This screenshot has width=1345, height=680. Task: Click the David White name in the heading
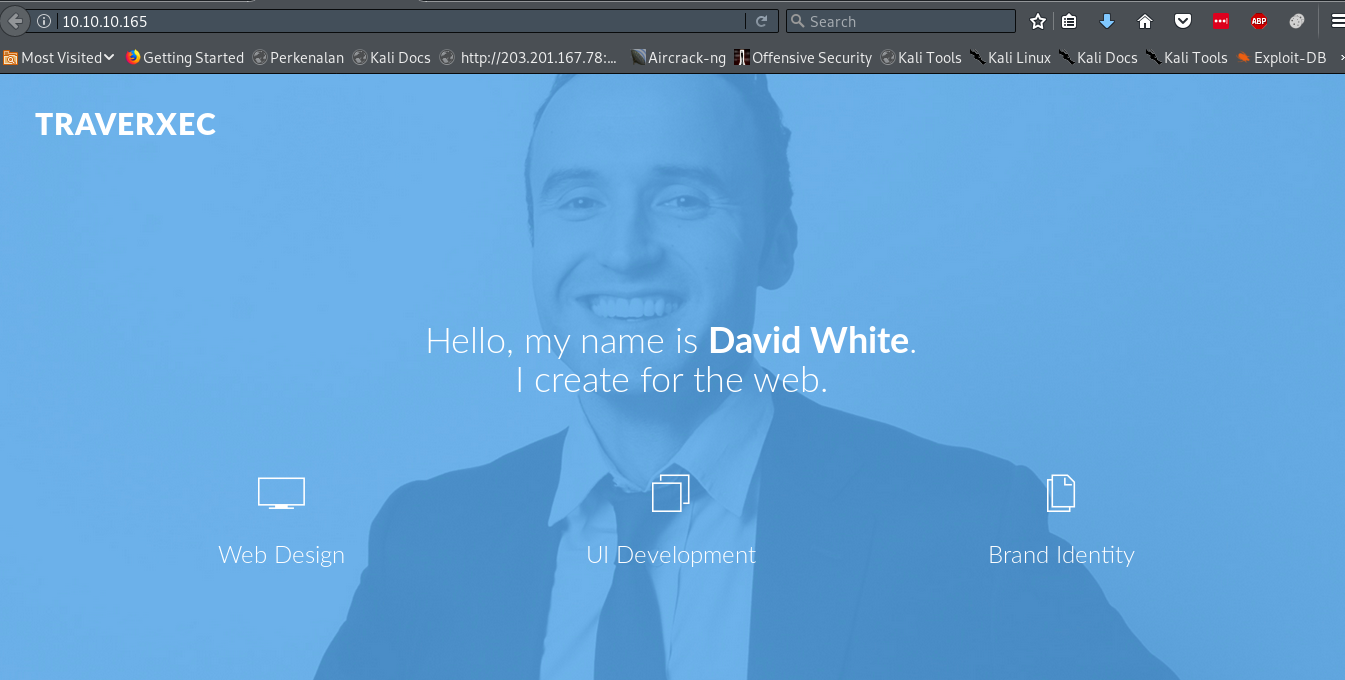[x=808, y=341]
